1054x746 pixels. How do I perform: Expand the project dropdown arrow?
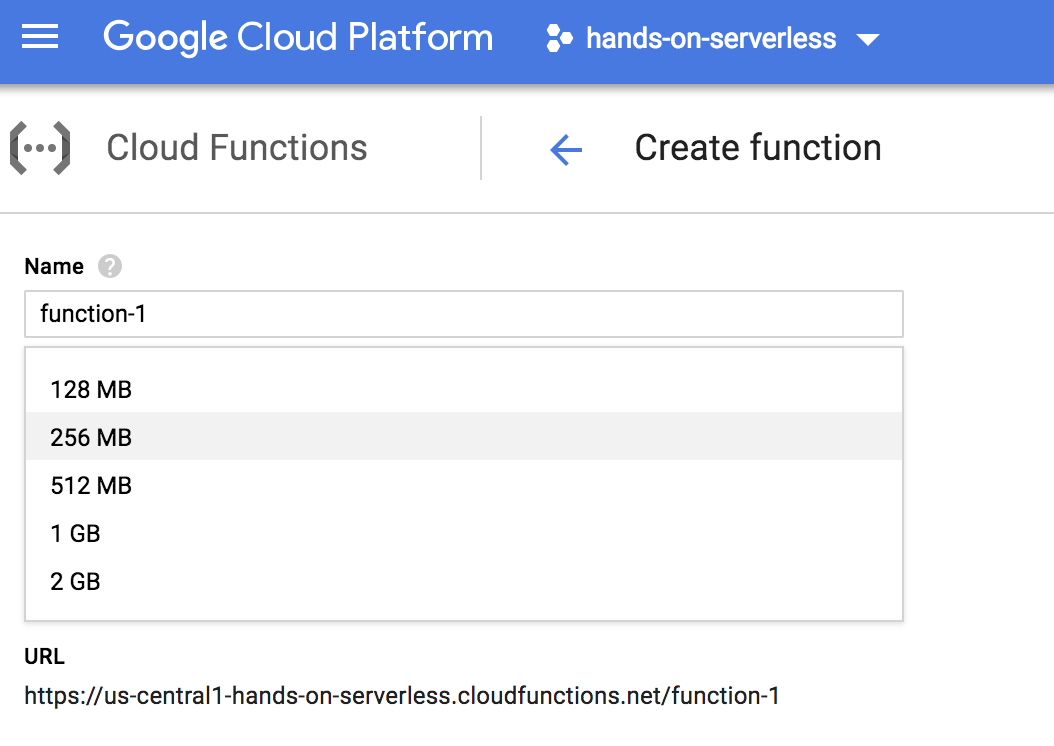(867, 40)
